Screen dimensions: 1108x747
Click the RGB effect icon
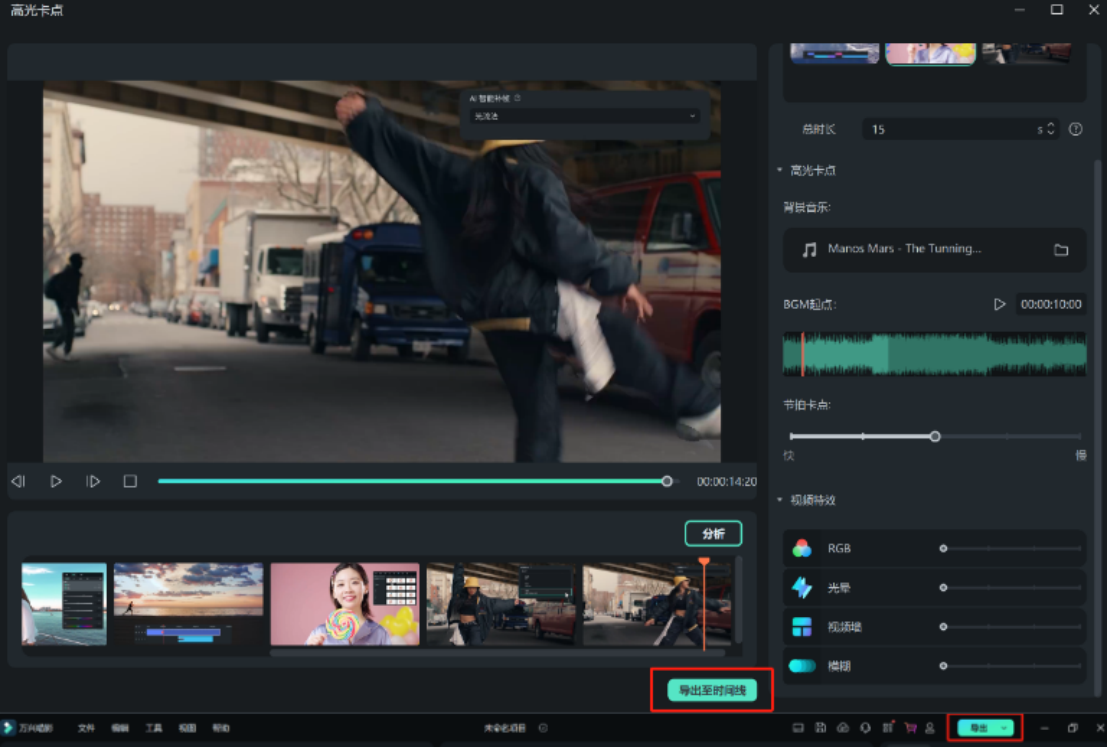[802, 548]
